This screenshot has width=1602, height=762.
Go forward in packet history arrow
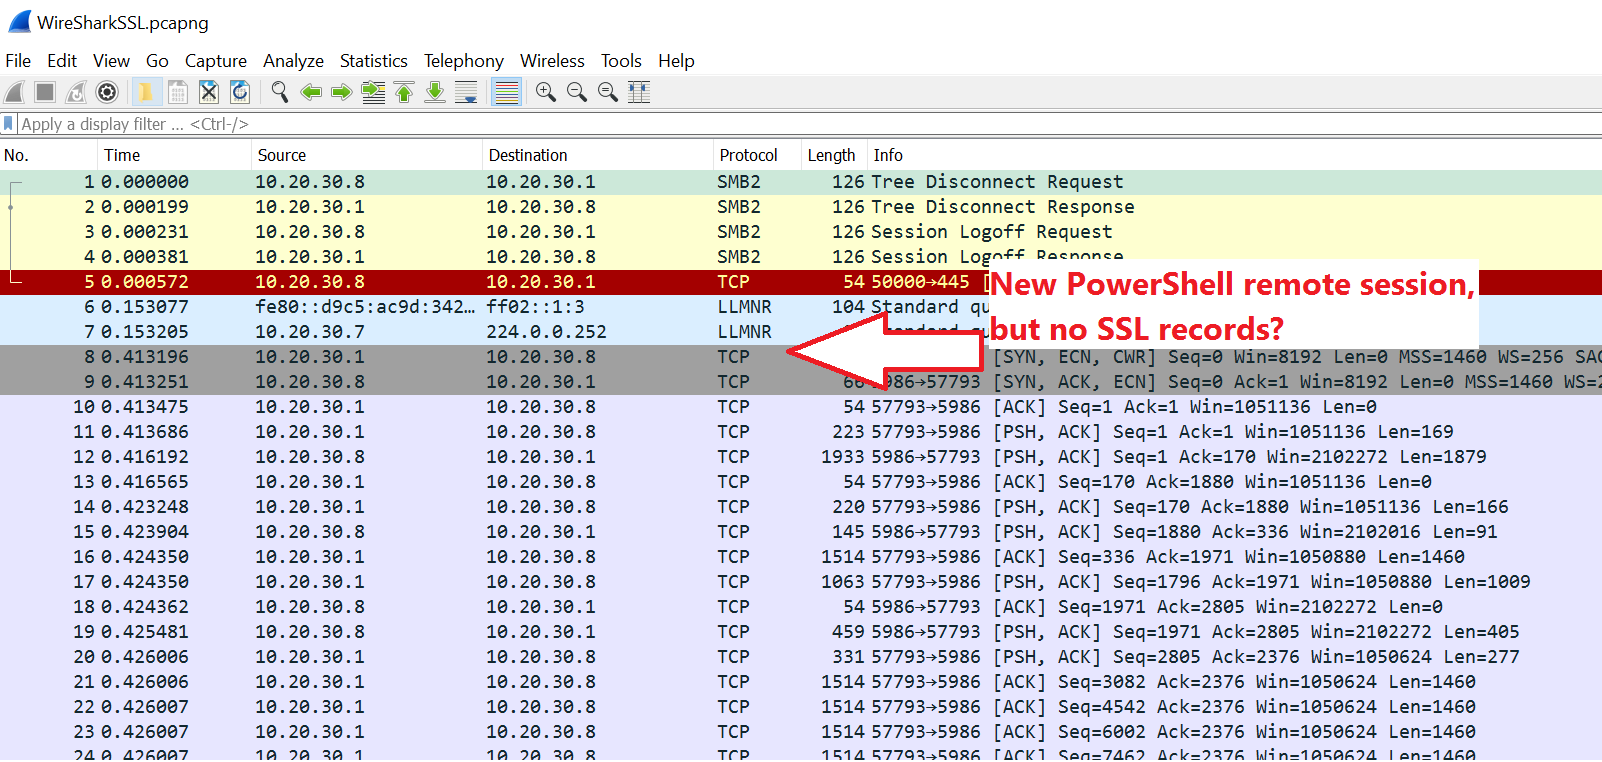[x=342, y=93]
